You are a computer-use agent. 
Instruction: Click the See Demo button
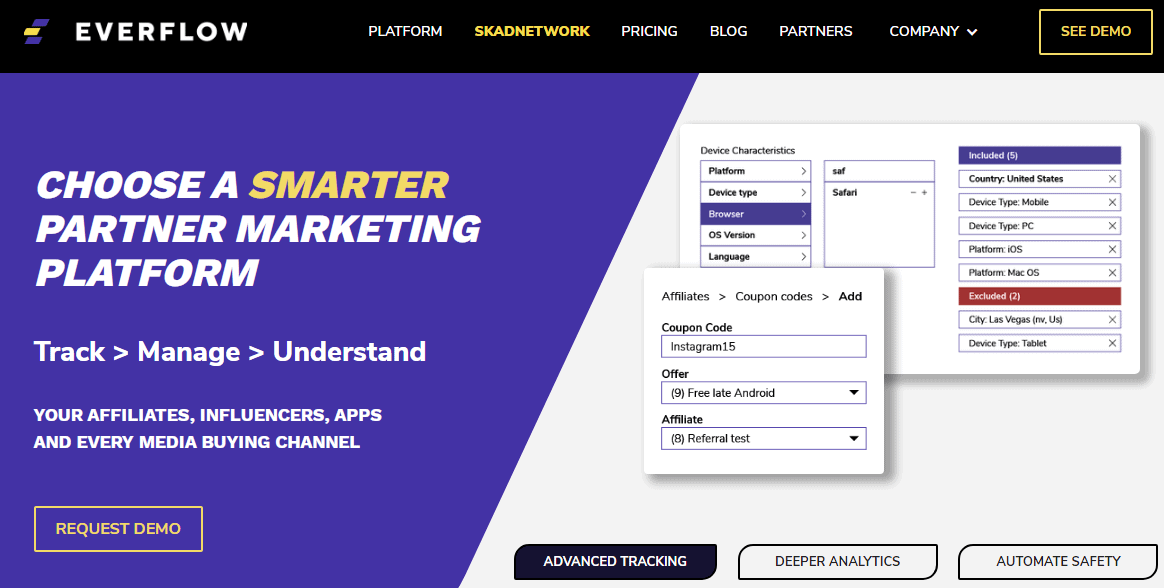click(x=1096, y=32)
